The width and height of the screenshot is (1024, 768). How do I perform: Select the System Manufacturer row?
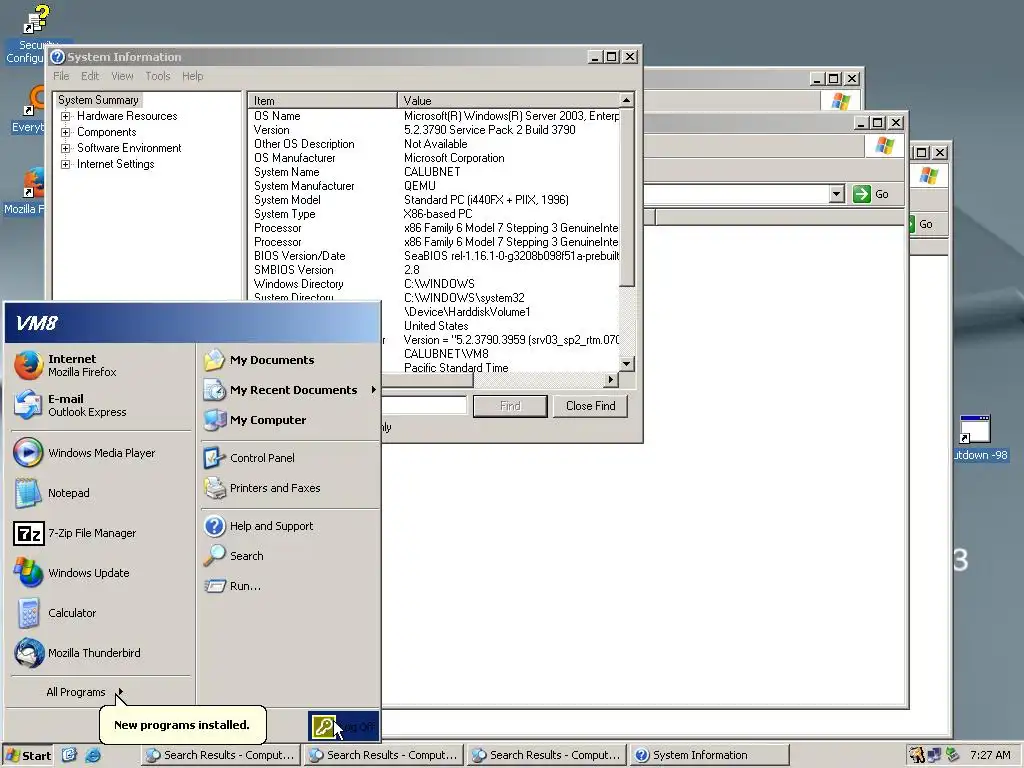[434, 186]
